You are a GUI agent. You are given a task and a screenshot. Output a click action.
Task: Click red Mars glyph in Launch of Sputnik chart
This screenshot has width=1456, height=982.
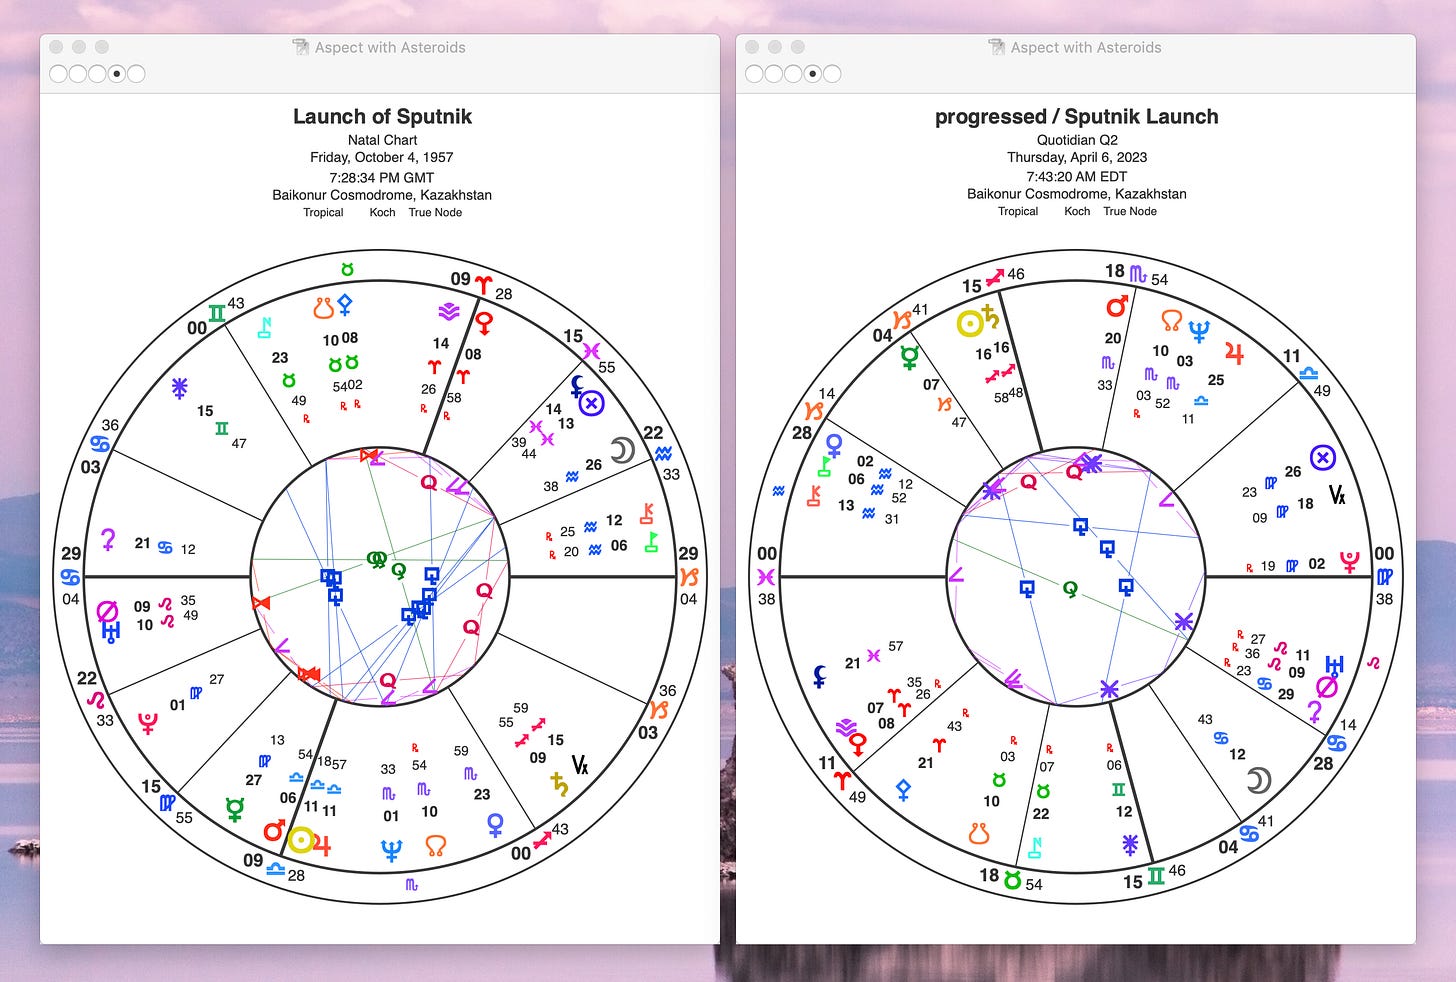(x=274, y=829)
